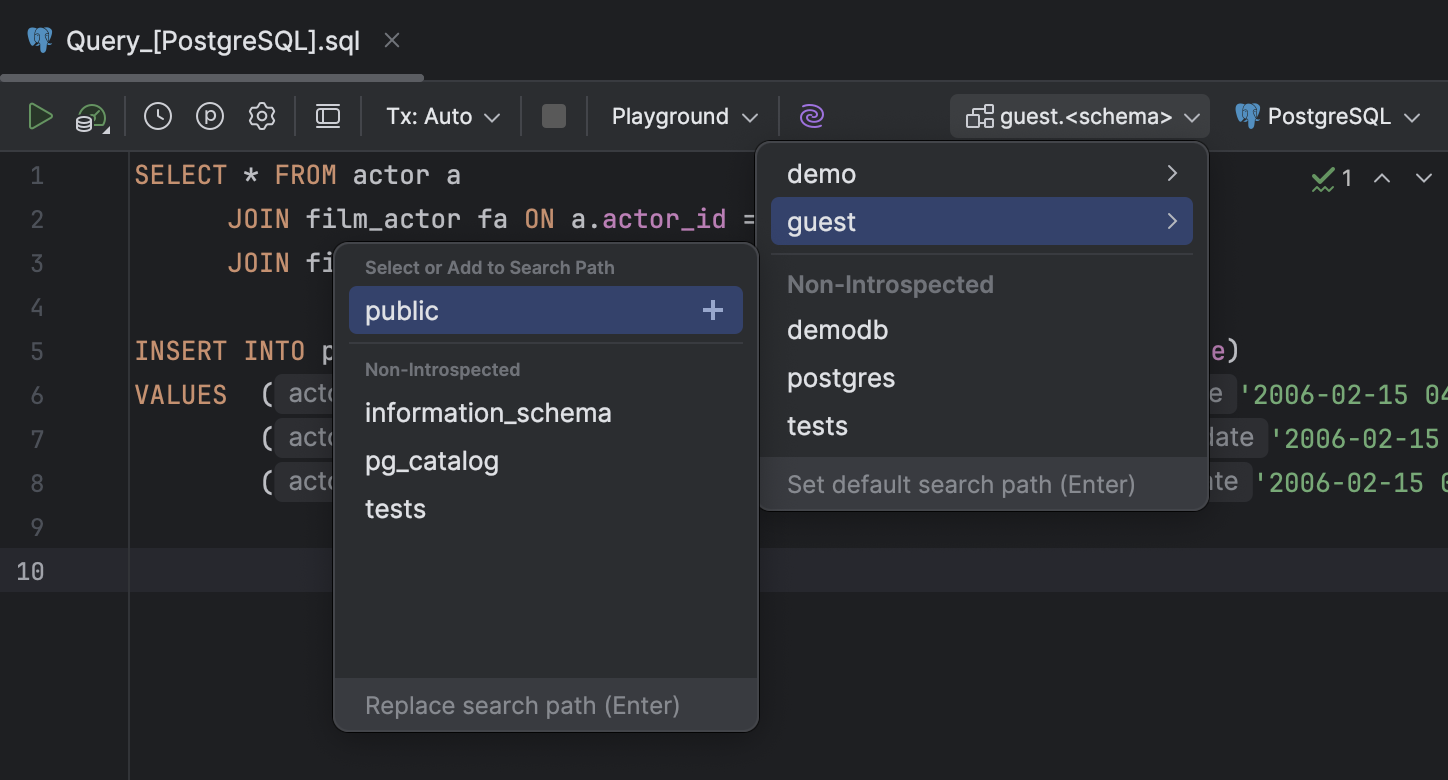
Task: Open the Tx: Auto transaction mode dropdown
Action: tap(440, 116)
